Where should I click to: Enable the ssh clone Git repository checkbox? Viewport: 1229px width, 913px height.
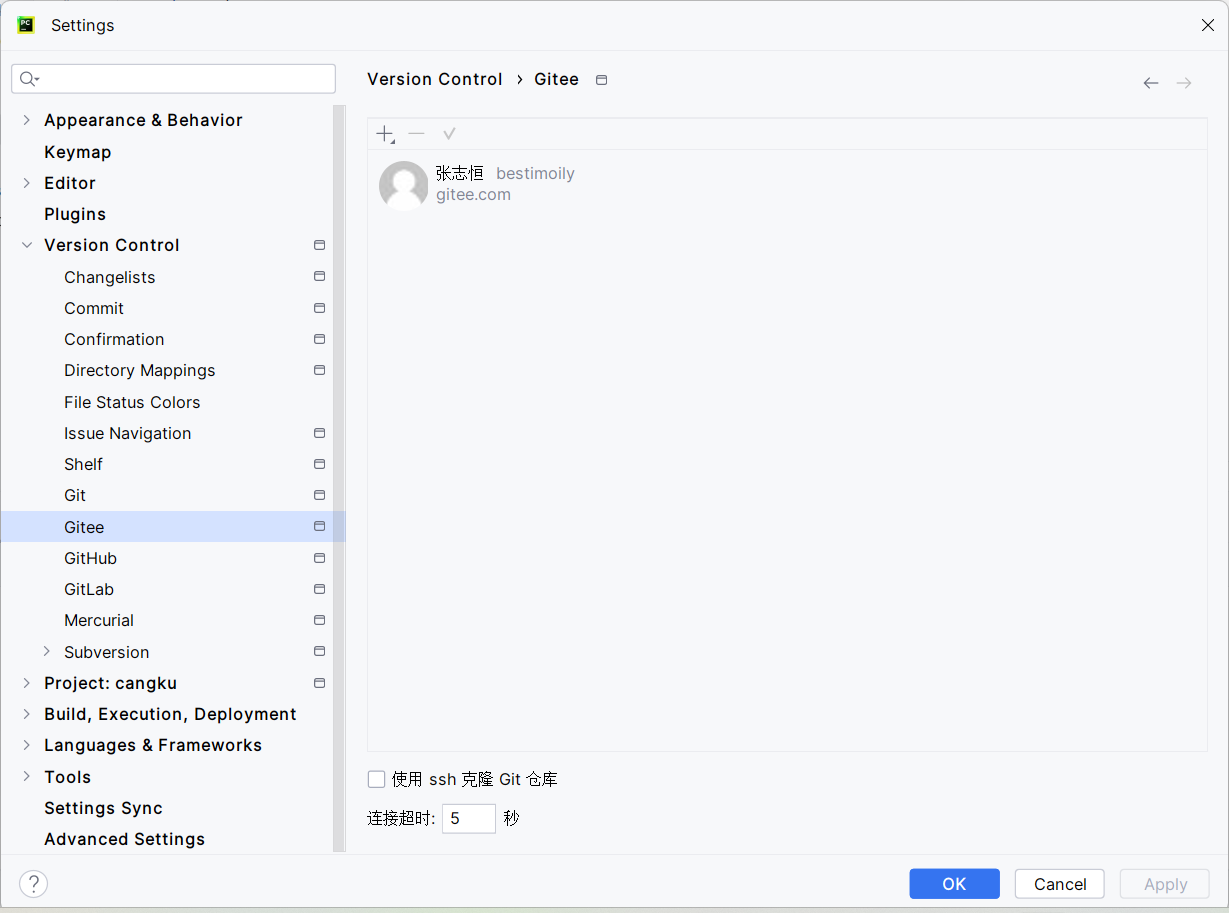[376, 779]
